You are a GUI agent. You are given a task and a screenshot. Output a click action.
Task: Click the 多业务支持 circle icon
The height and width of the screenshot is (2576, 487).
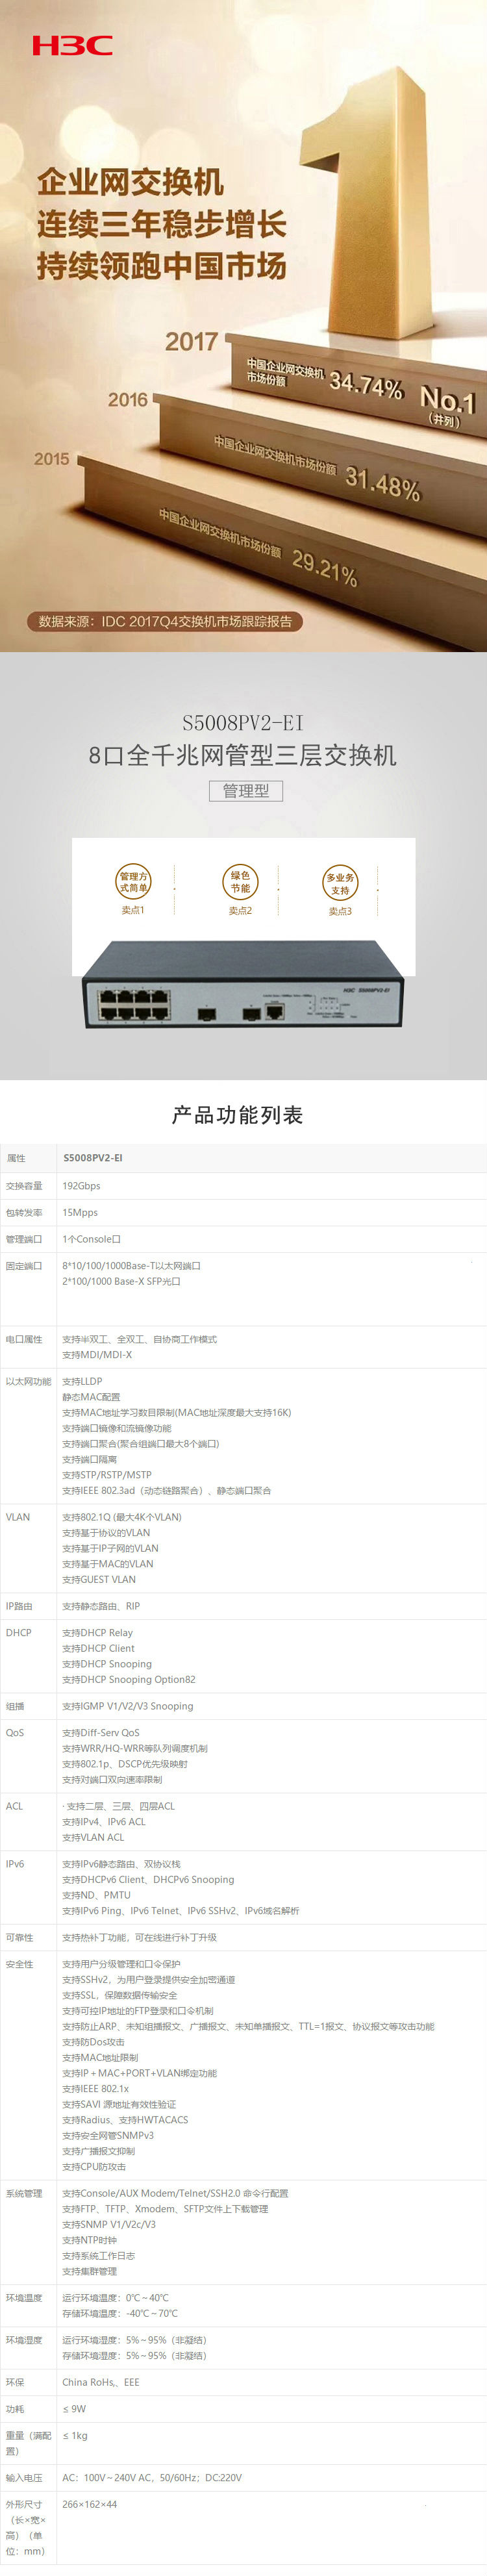point(340,882)
